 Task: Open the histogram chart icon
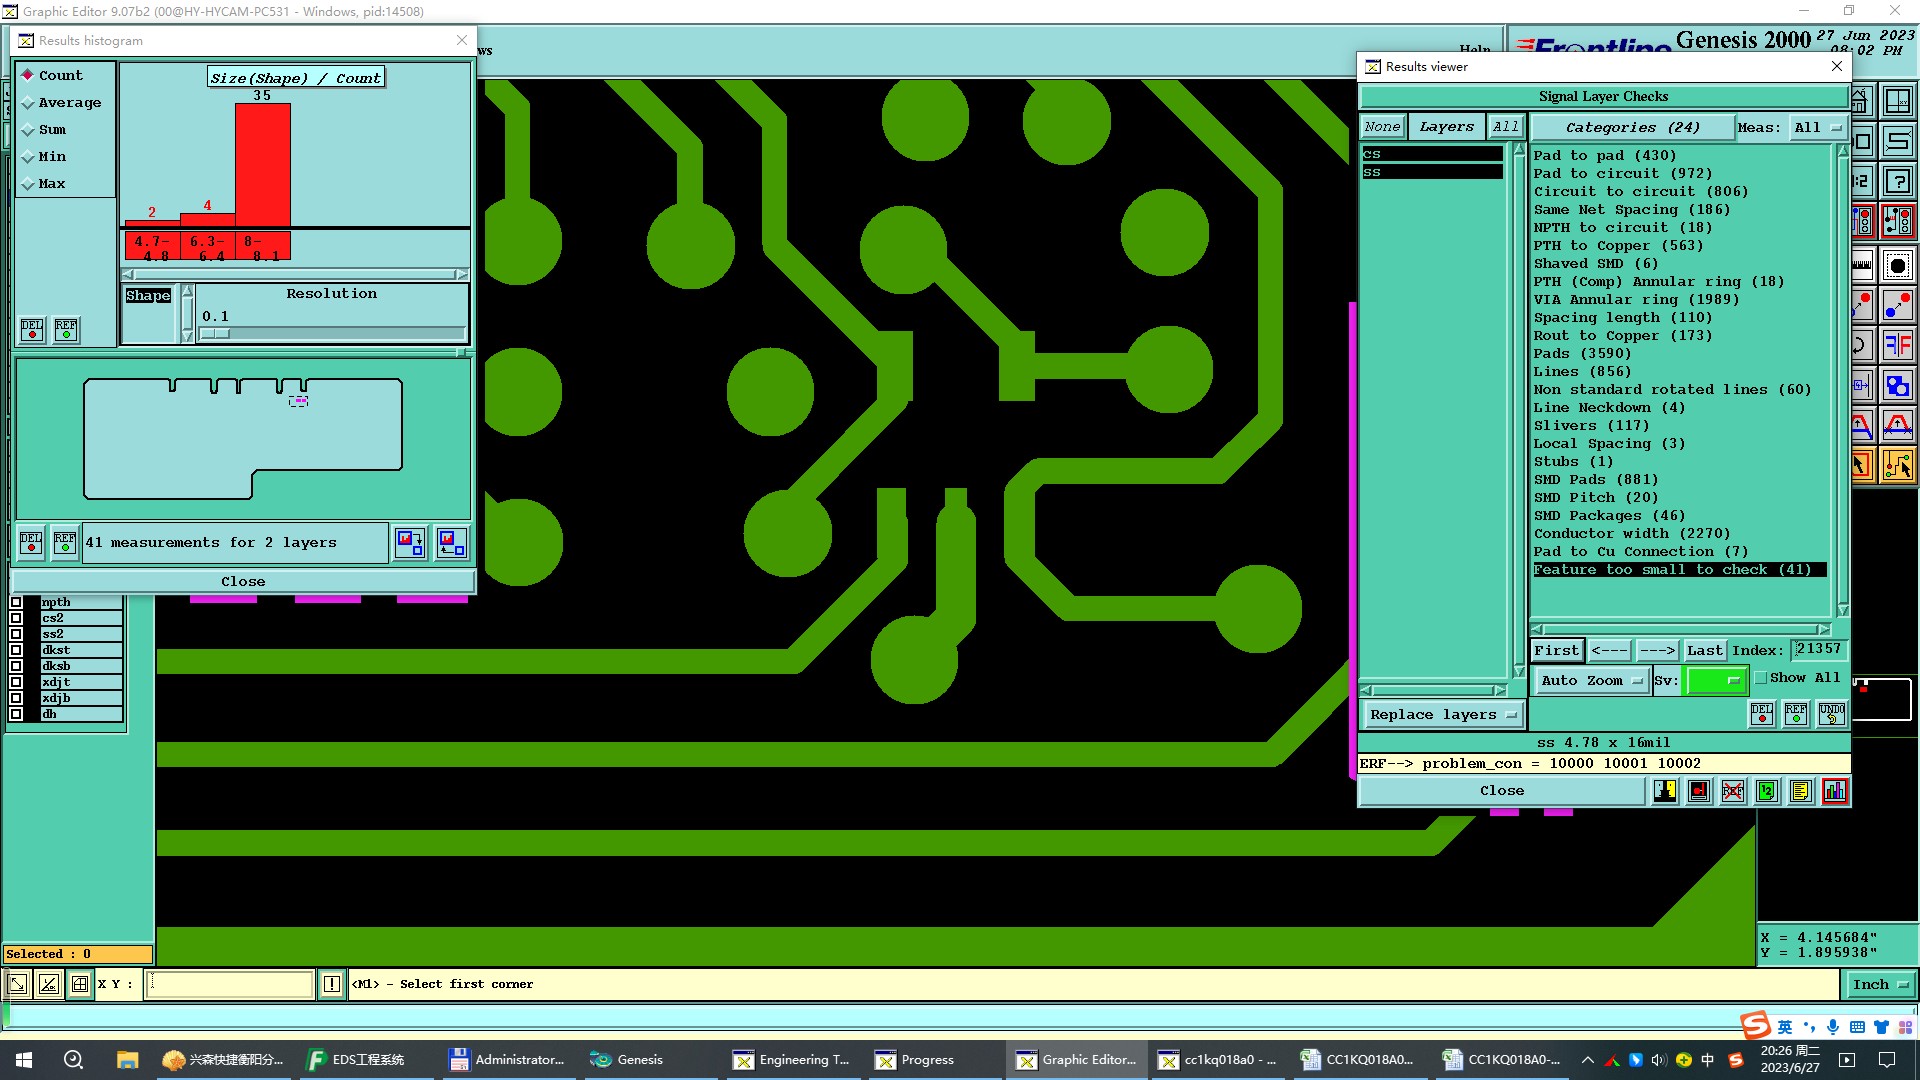click(x=1835, y=791)
